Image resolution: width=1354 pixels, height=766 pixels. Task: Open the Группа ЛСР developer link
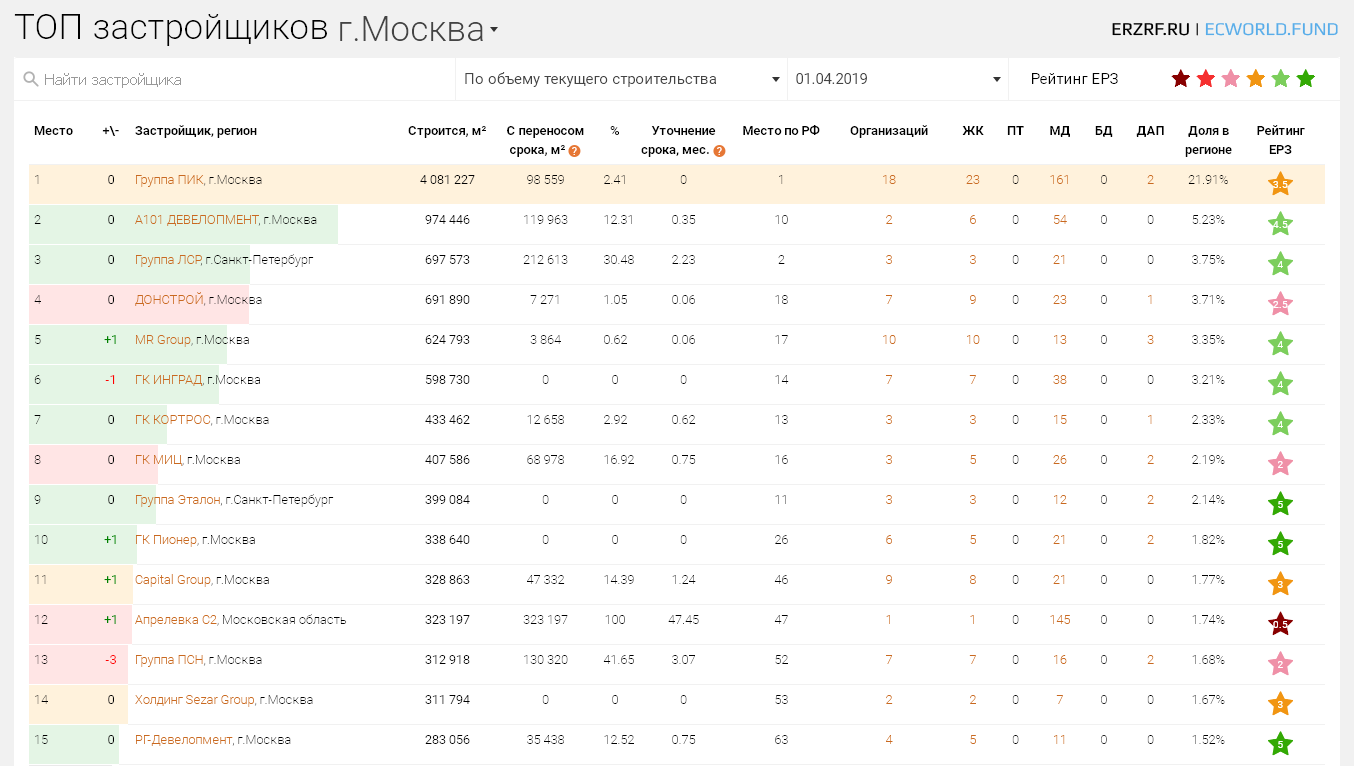(167, 260)
